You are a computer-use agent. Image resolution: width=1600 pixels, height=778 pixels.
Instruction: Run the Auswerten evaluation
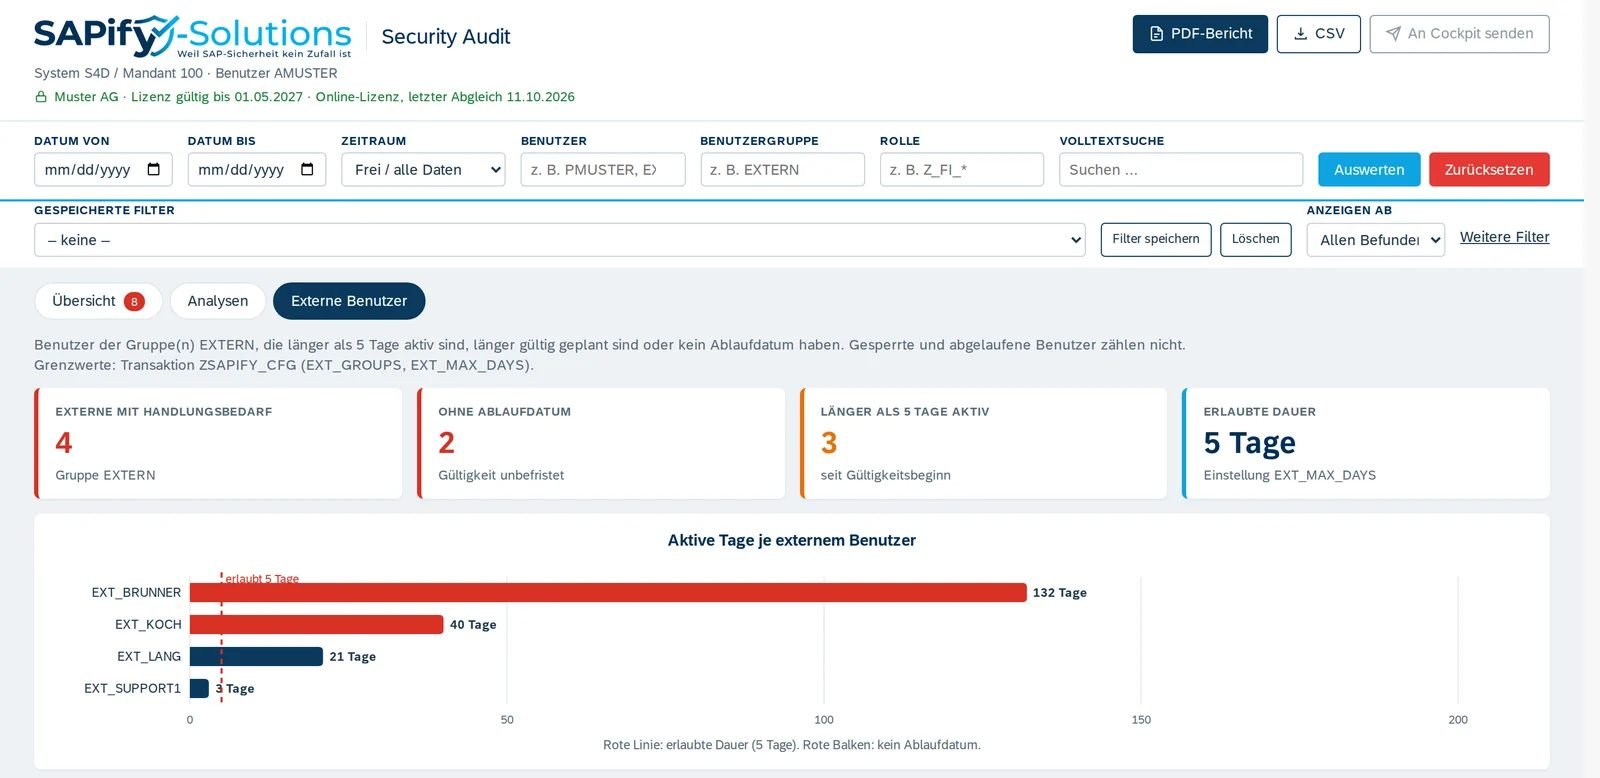(x=1369, y=169)
